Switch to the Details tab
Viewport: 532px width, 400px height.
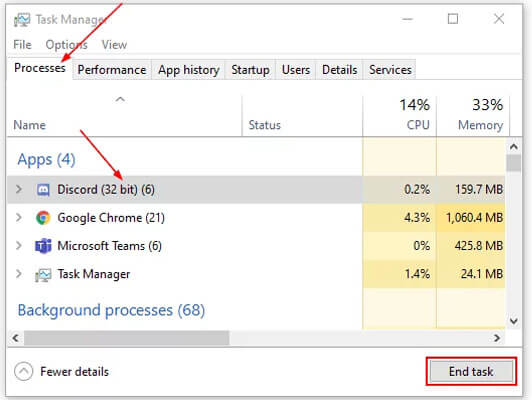coord(340,70)
